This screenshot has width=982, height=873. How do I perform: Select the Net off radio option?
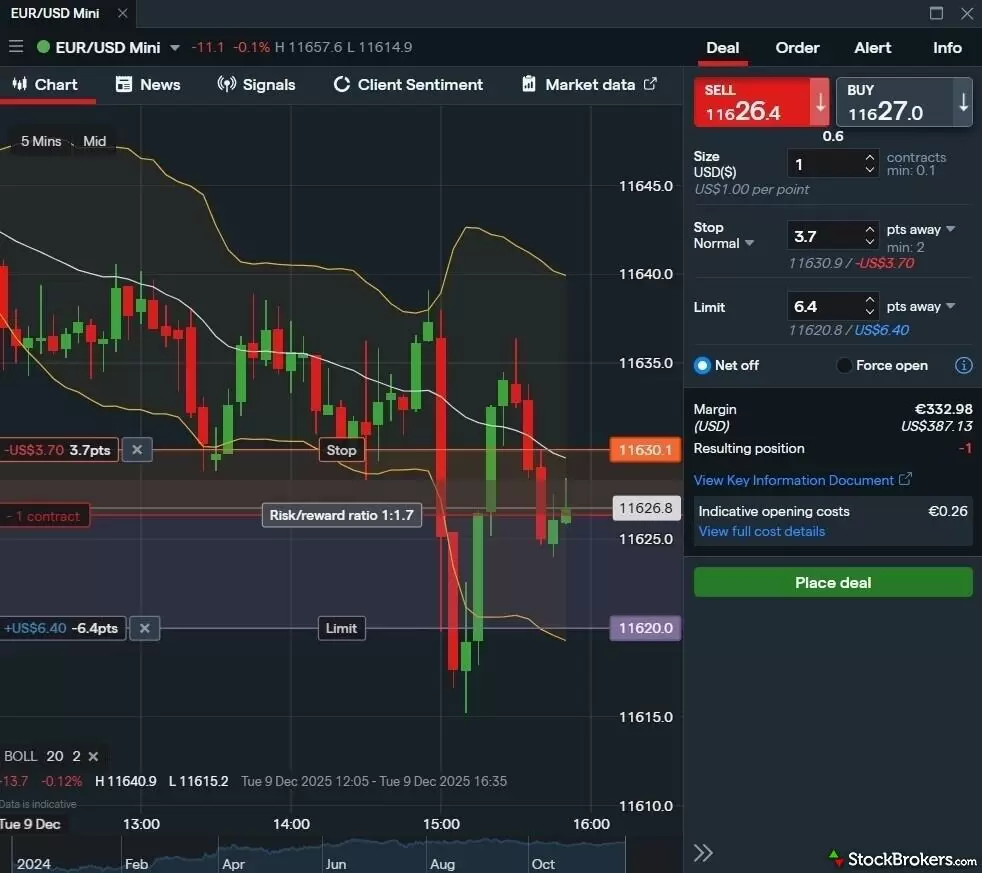(702, 365)
